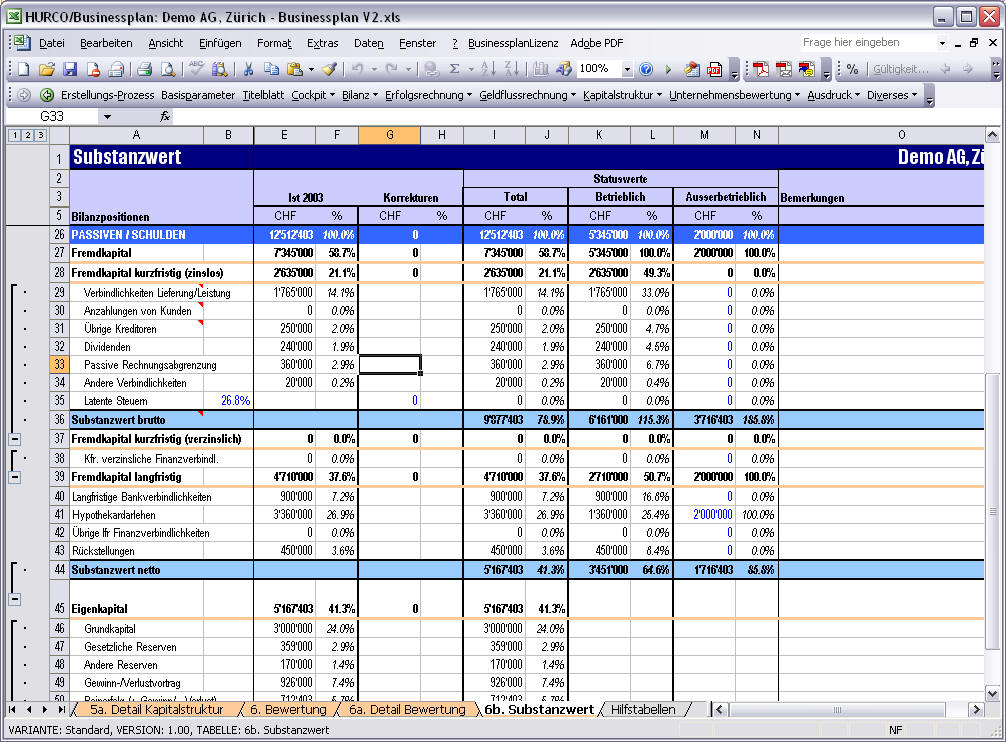
Task: Show outline level 2
Action: pos(27,135)
